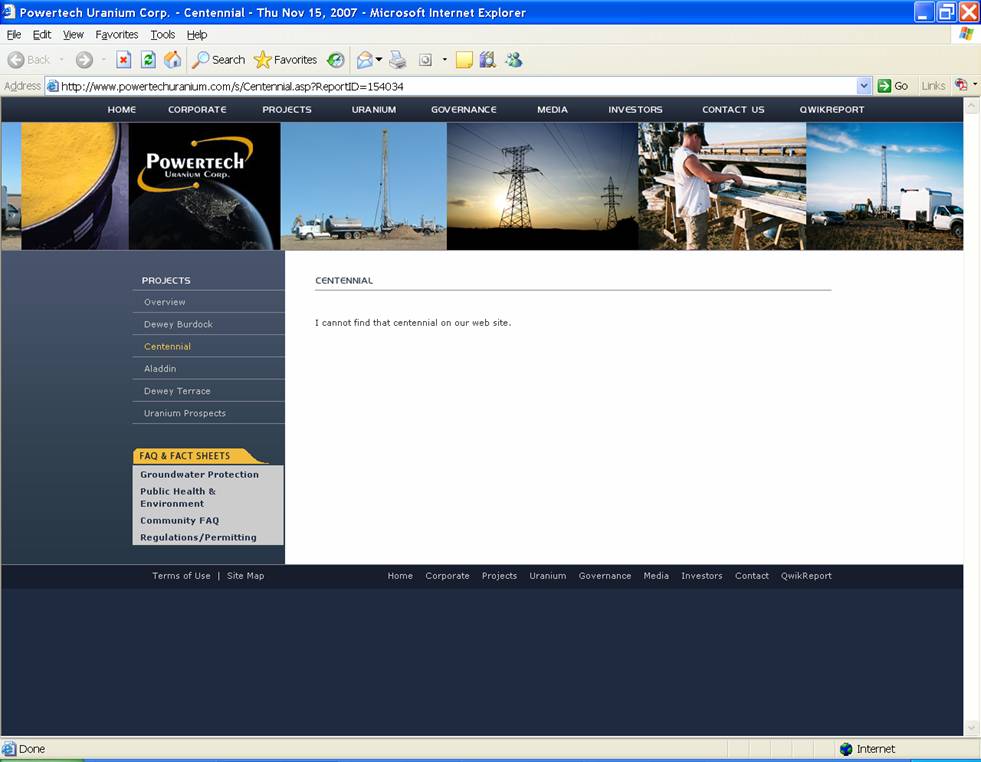This screenshot has width=981, height=762.
Task: Open the Edit button dropdown arrow
Action: (x=445, y=60)
